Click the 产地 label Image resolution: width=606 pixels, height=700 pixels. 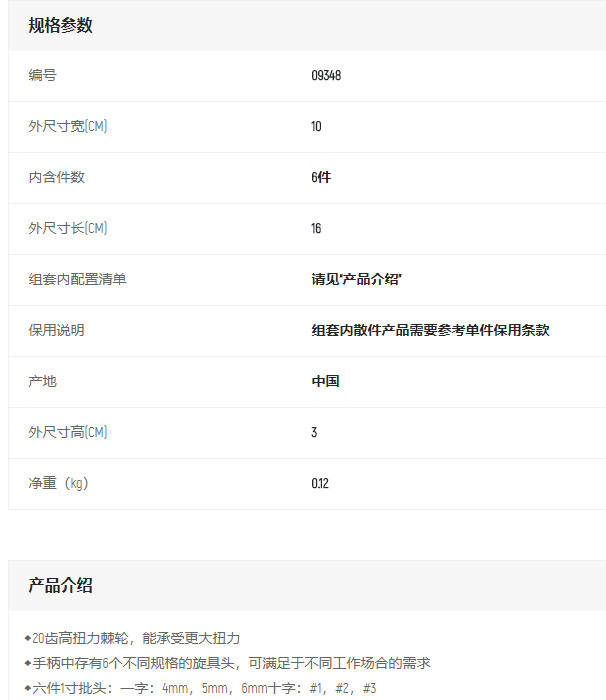coord(43,382)
